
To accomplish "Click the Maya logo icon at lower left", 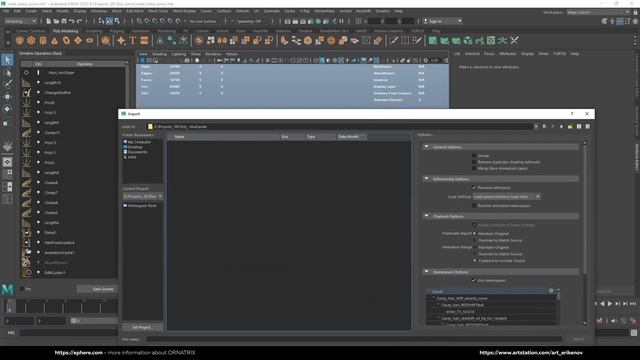I will [x=7, y=289].
